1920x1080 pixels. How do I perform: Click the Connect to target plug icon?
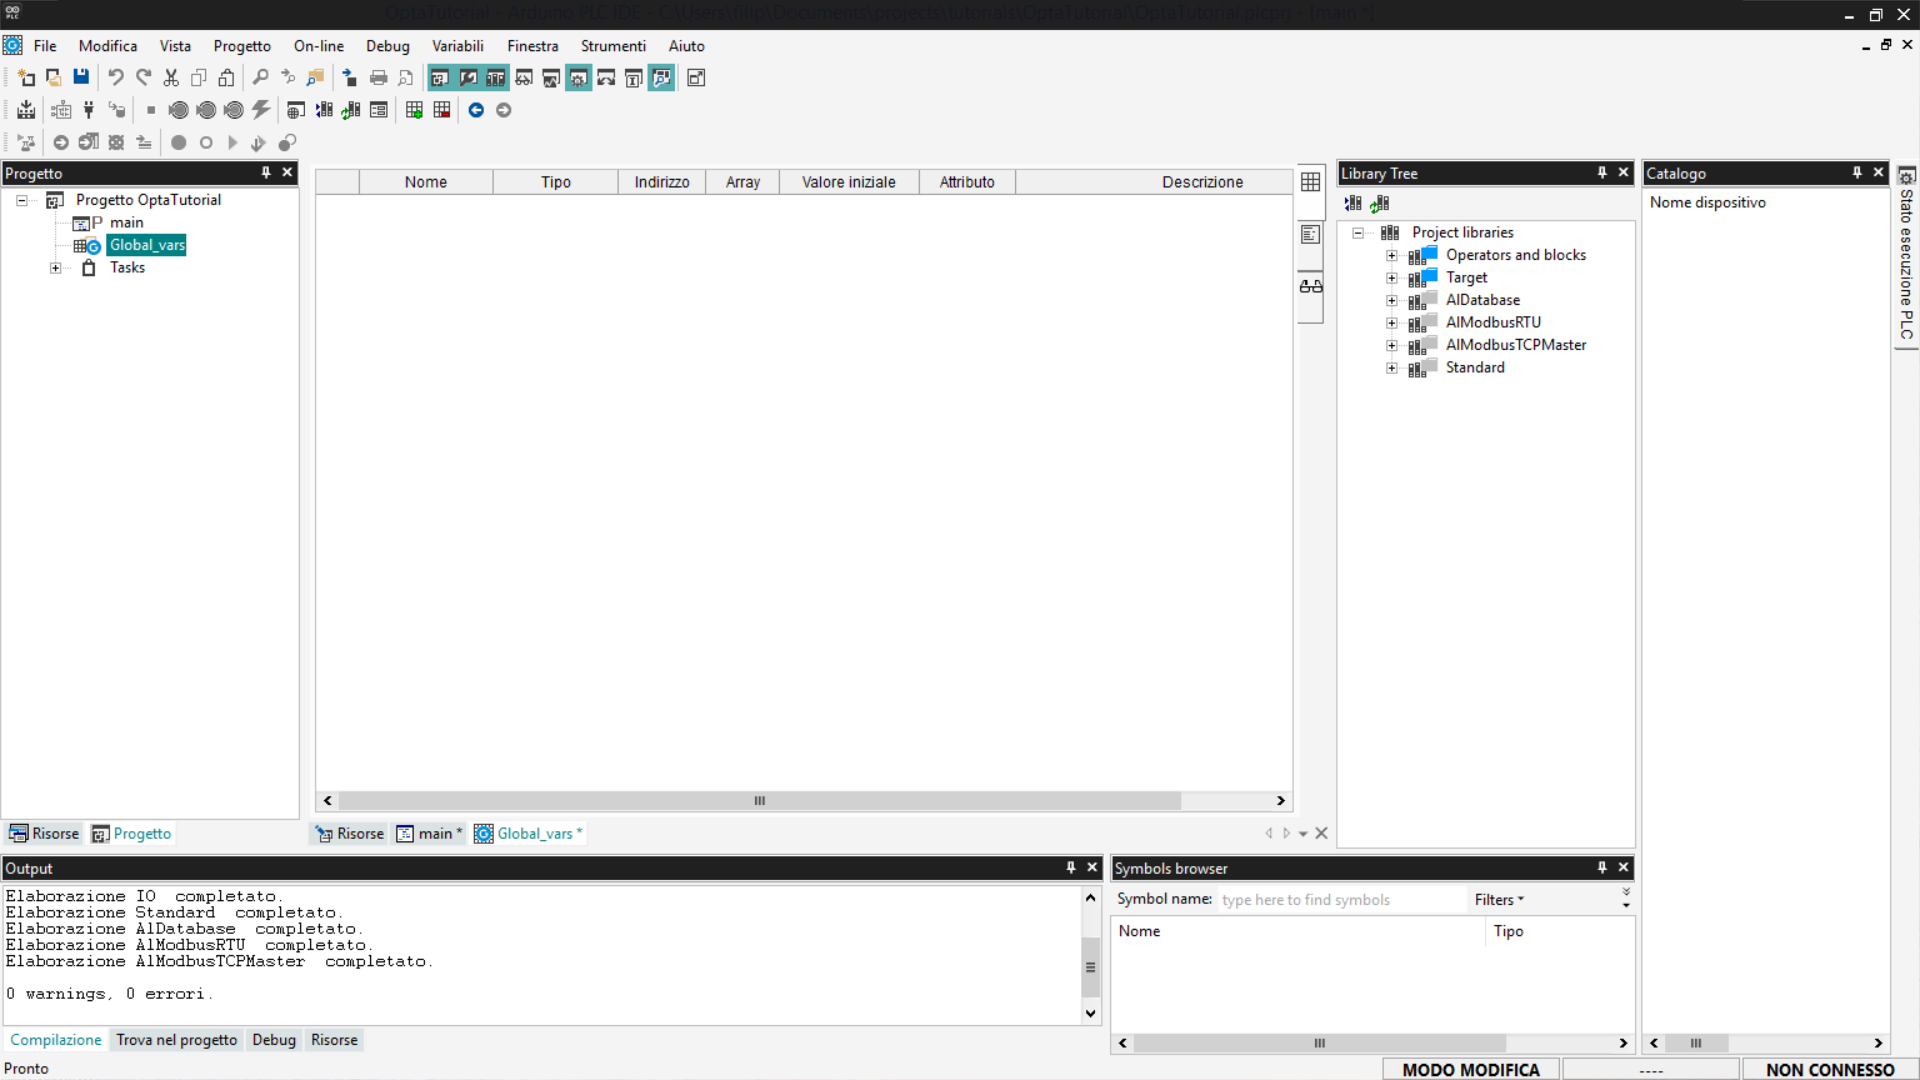(x=89, y=110)
